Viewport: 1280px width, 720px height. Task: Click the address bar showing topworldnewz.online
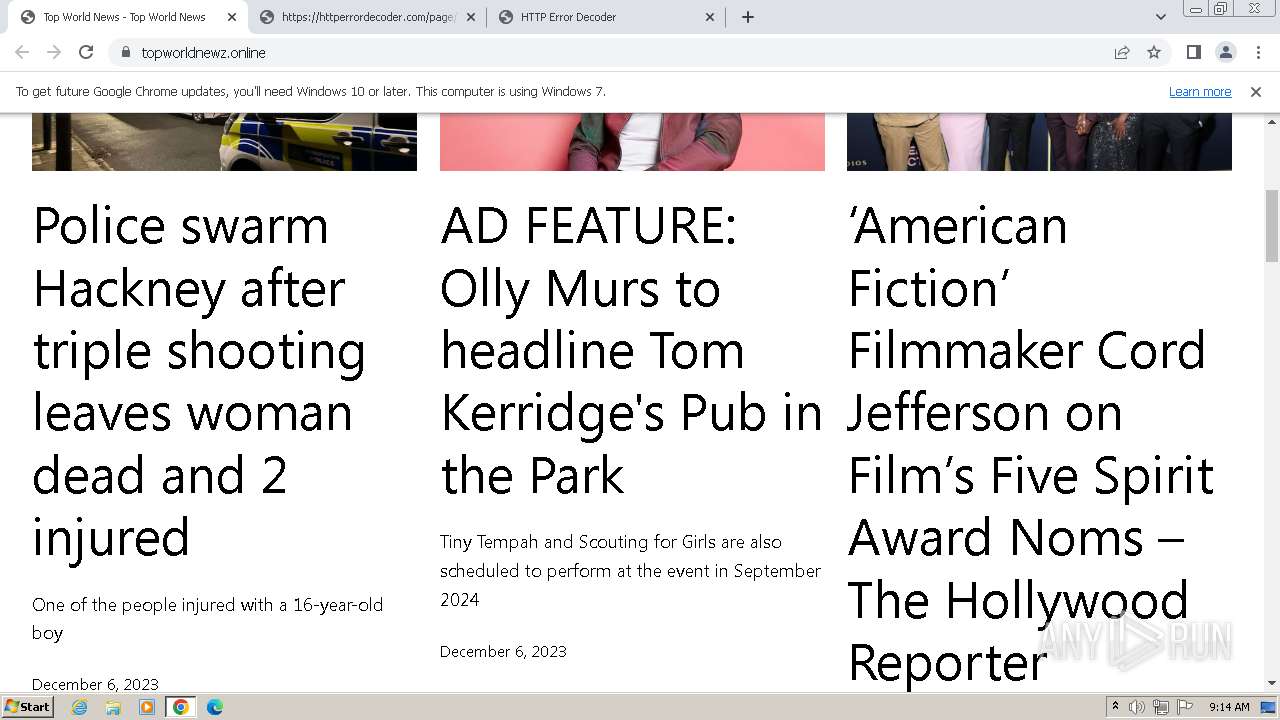[620, 52]
